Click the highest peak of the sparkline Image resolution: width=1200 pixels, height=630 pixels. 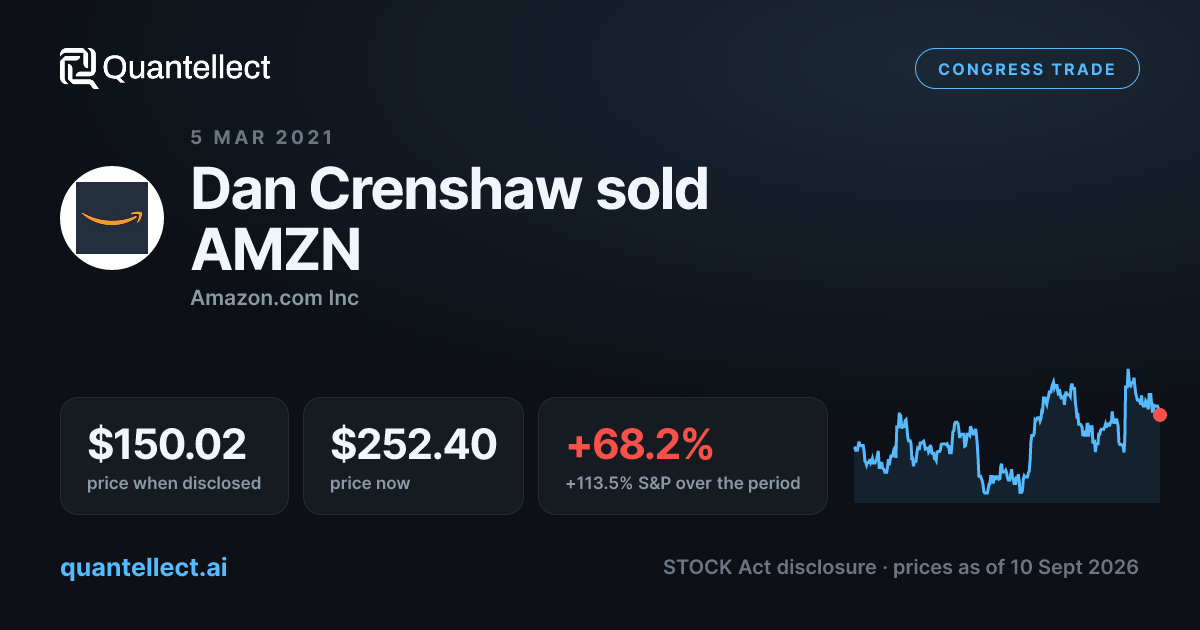tap(1128, 371)
